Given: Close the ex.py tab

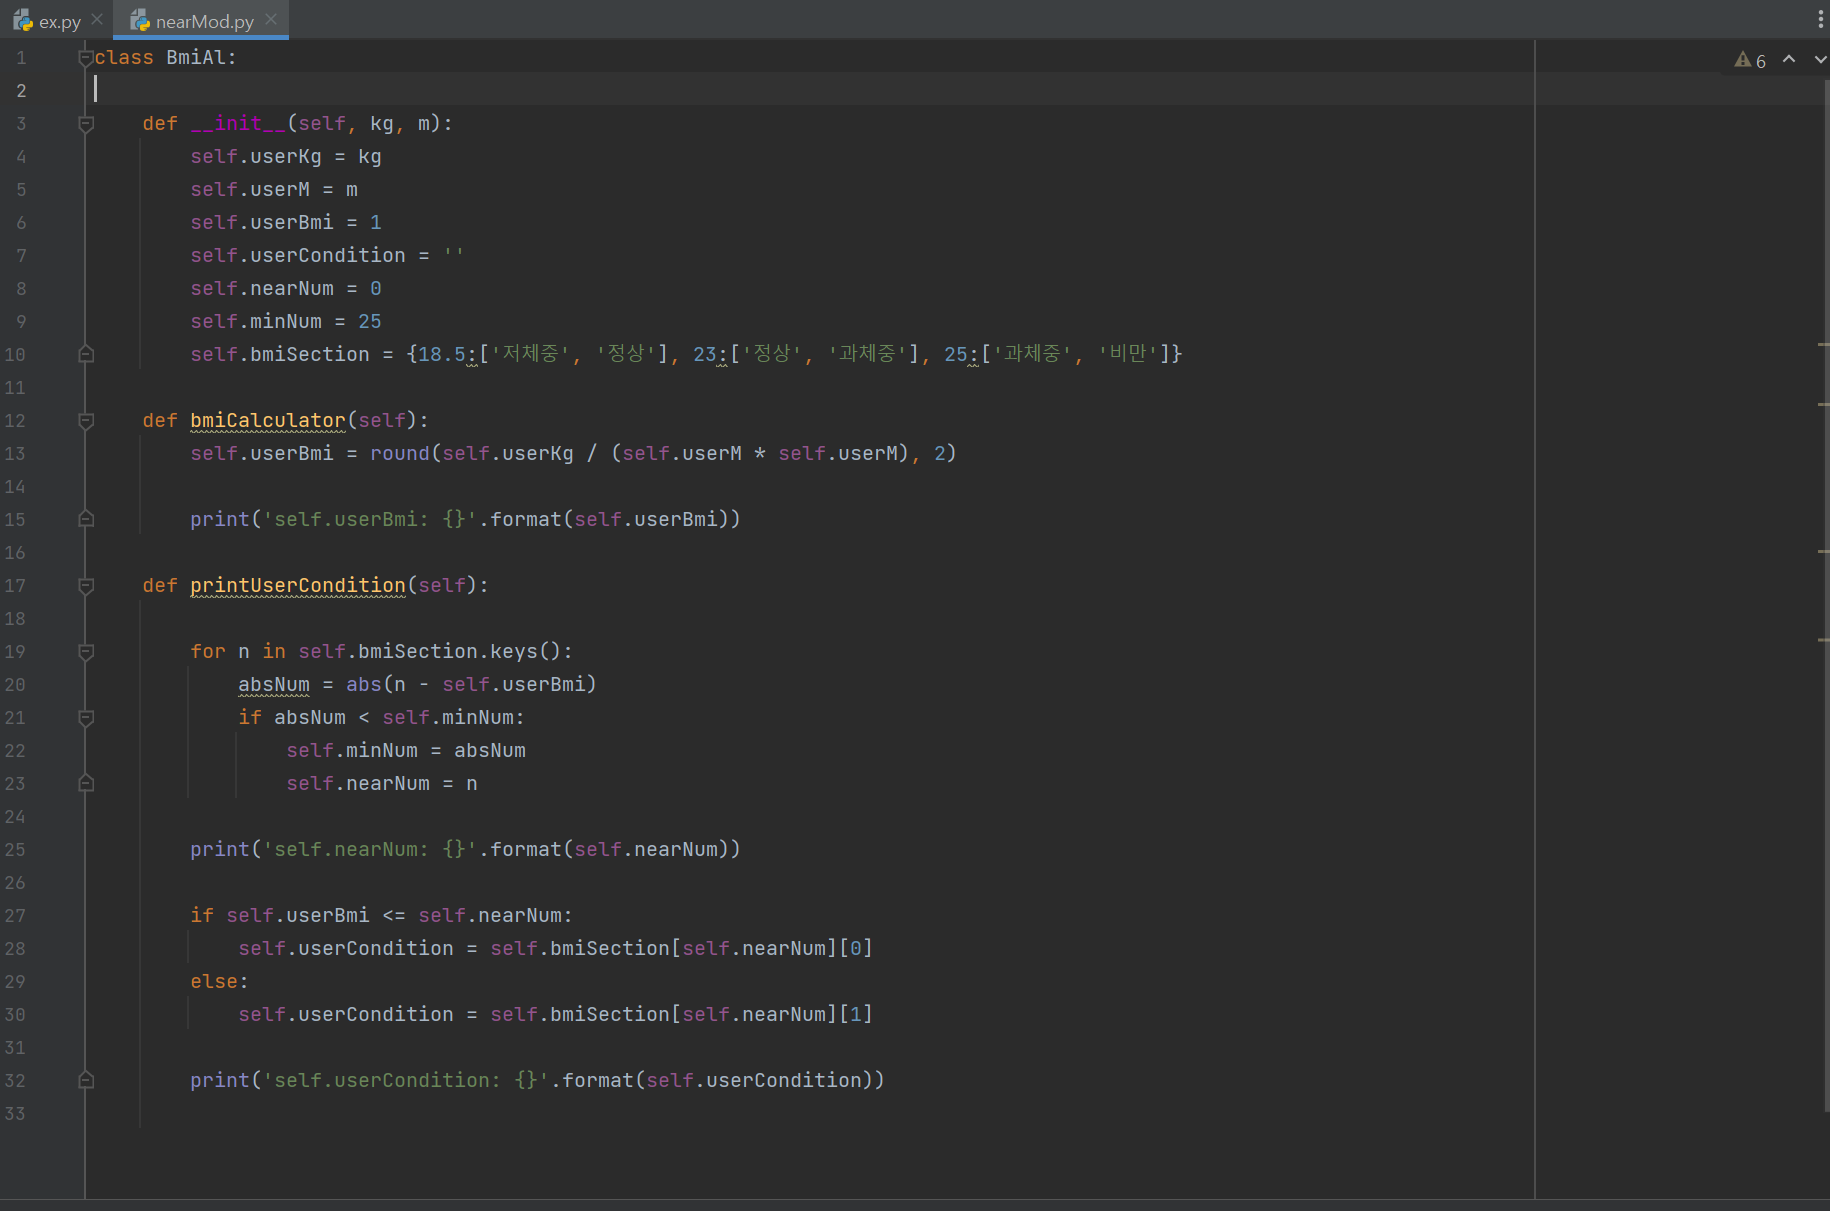Looking at the screenshot, I should click(x=97, y=19).
